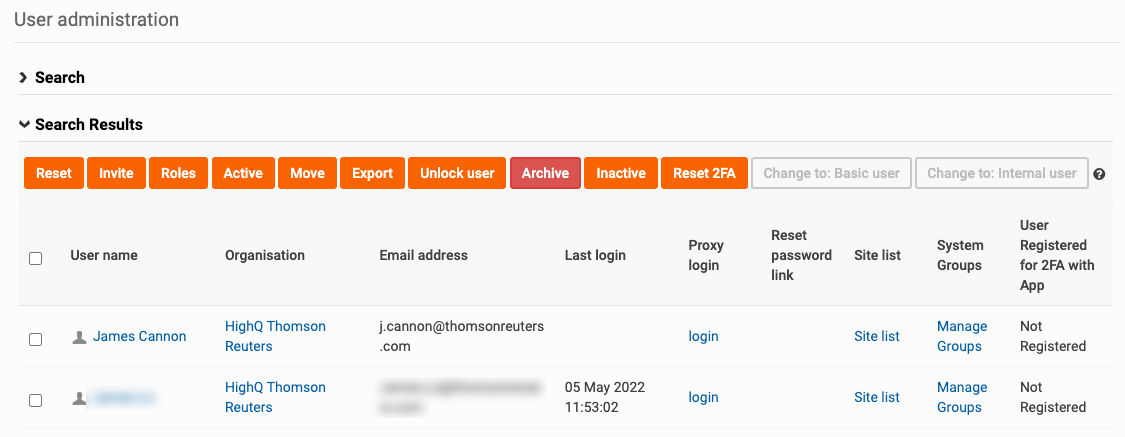
Task: Check the James Cannon row checkbox
Action: point(35,339)
